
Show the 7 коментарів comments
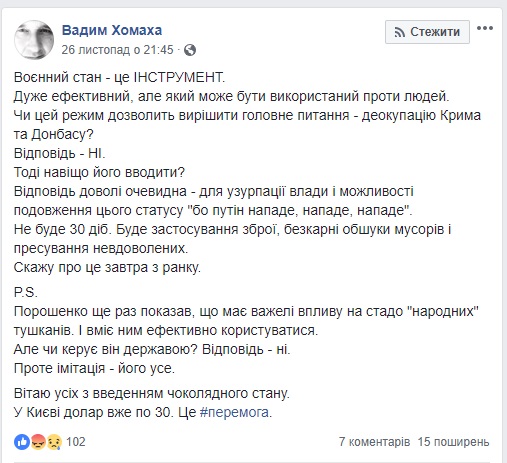374,442
